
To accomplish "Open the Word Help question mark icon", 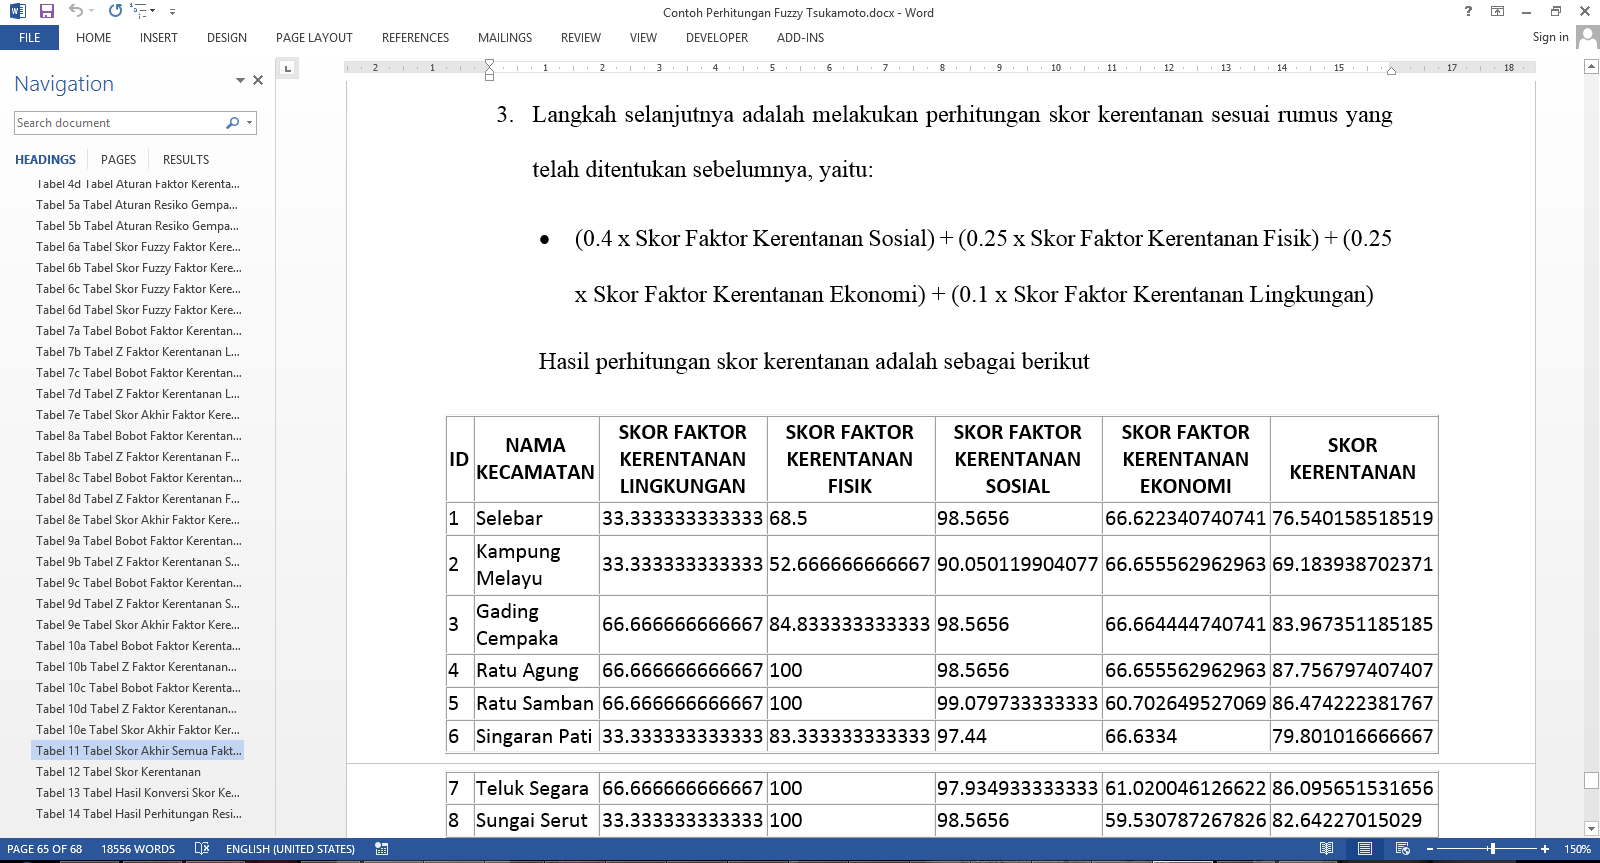I will point(1468,11).
